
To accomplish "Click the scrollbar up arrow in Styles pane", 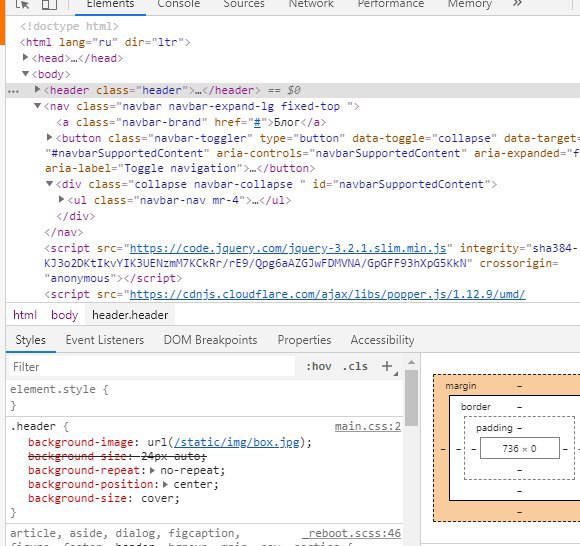I will point(411,363).
